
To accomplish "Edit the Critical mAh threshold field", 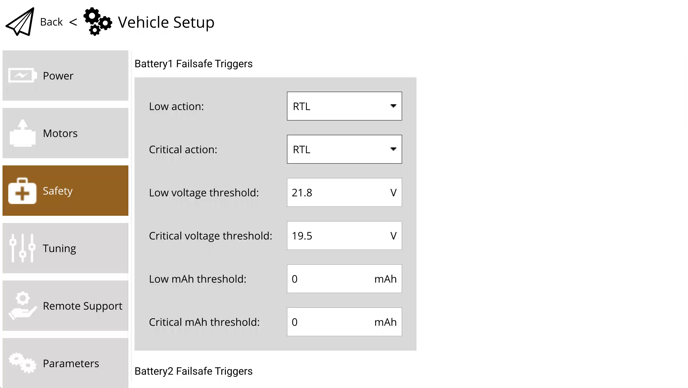I will pyautogui.click(x=344, y=322).
